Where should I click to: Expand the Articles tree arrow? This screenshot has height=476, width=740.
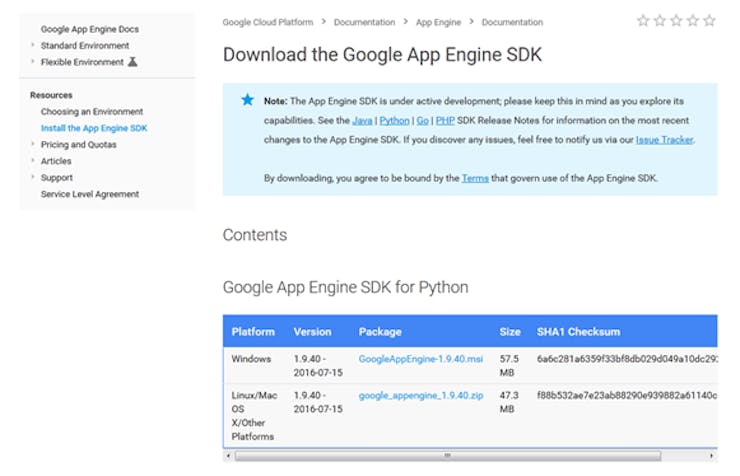[x=33, y=161]
